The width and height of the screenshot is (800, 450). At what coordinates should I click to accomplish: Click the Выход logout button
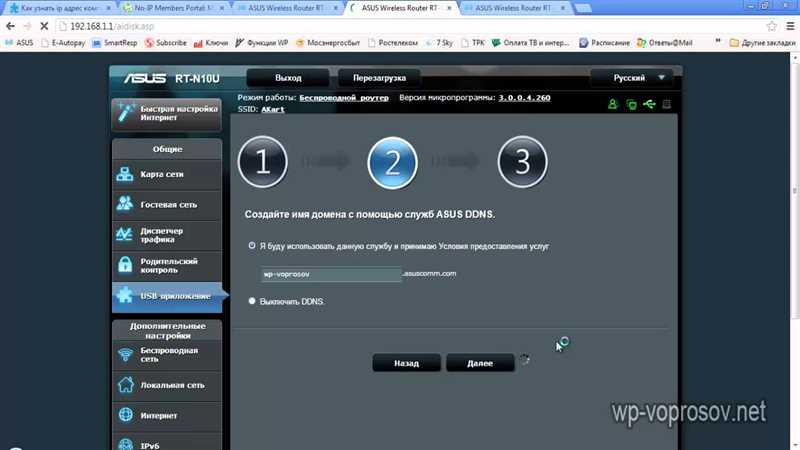click(288, 78)
